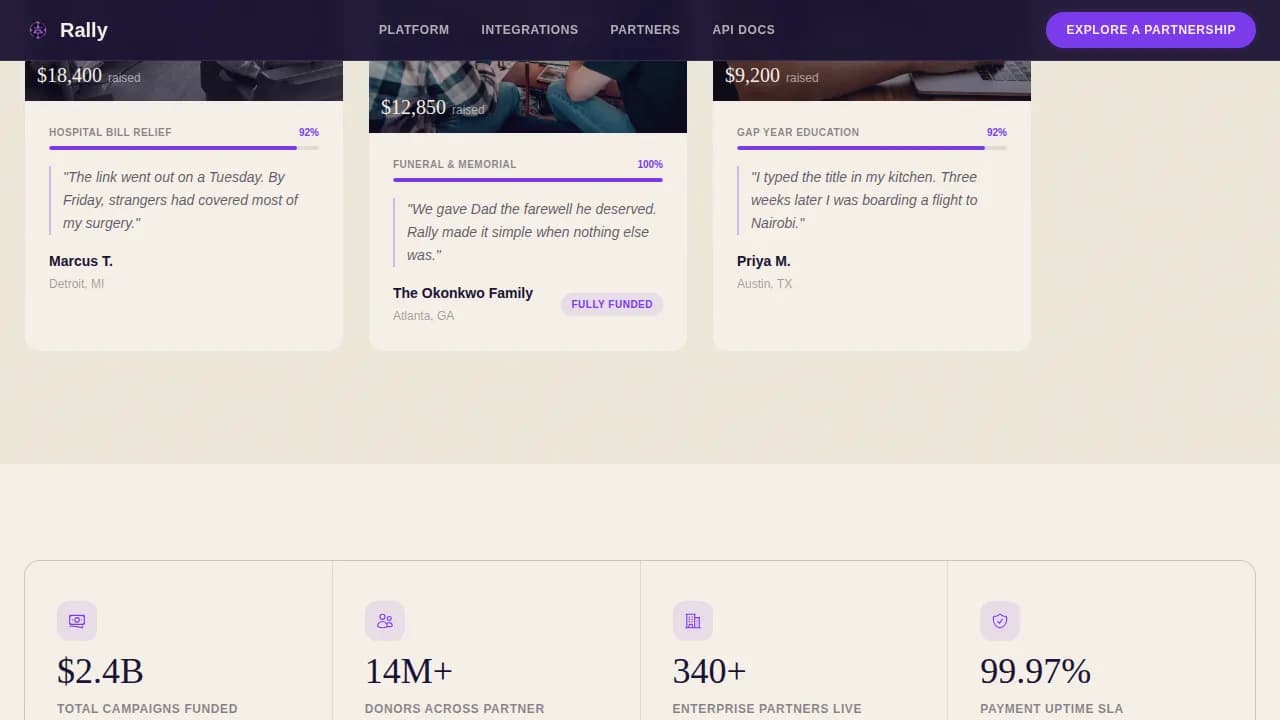Viewport: 1280px width, 720px height.
Task: Click the Rally logo icon
Action: pyautogui.click(x=38, y=30)
